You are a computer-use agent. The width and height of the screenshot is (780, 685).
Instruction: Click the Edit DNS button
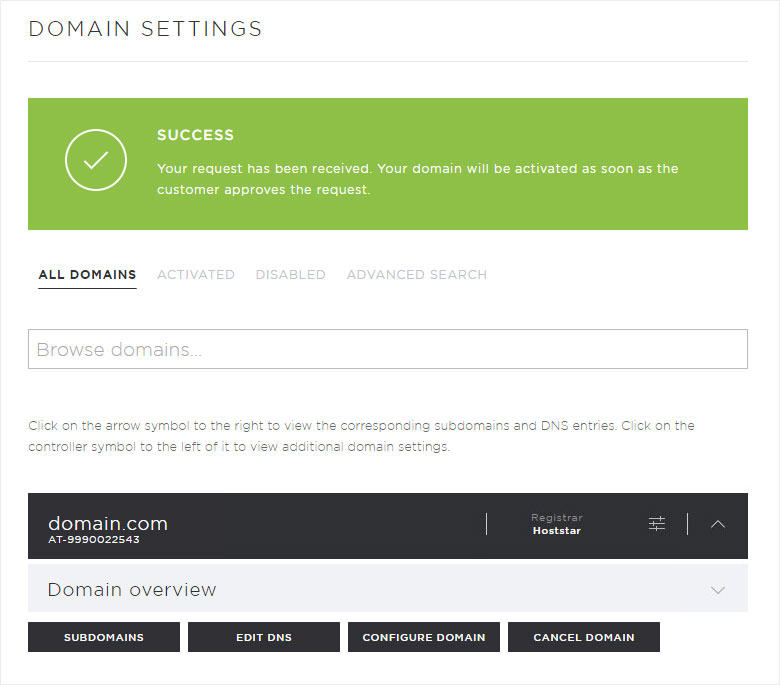tap(264, 637)
